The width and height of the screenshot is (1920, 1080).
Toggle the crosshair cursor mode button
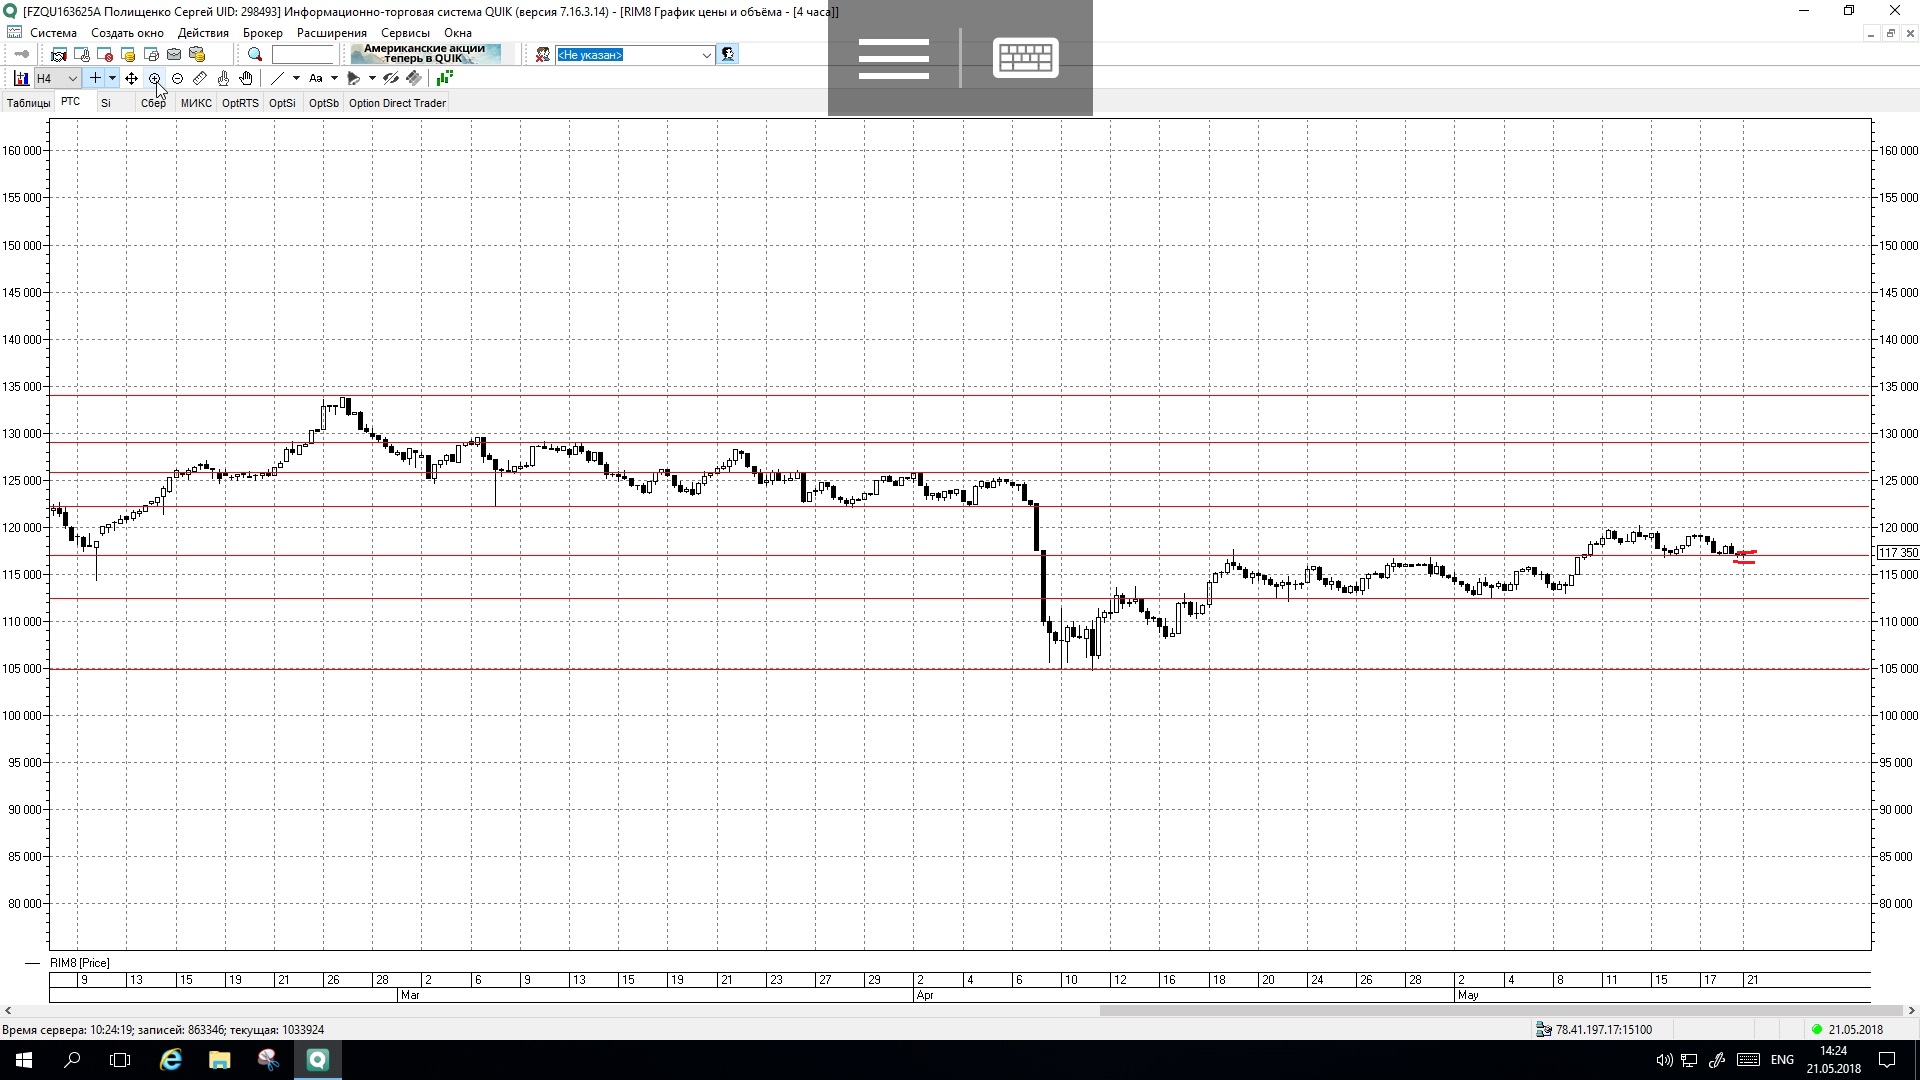point(95,78)
